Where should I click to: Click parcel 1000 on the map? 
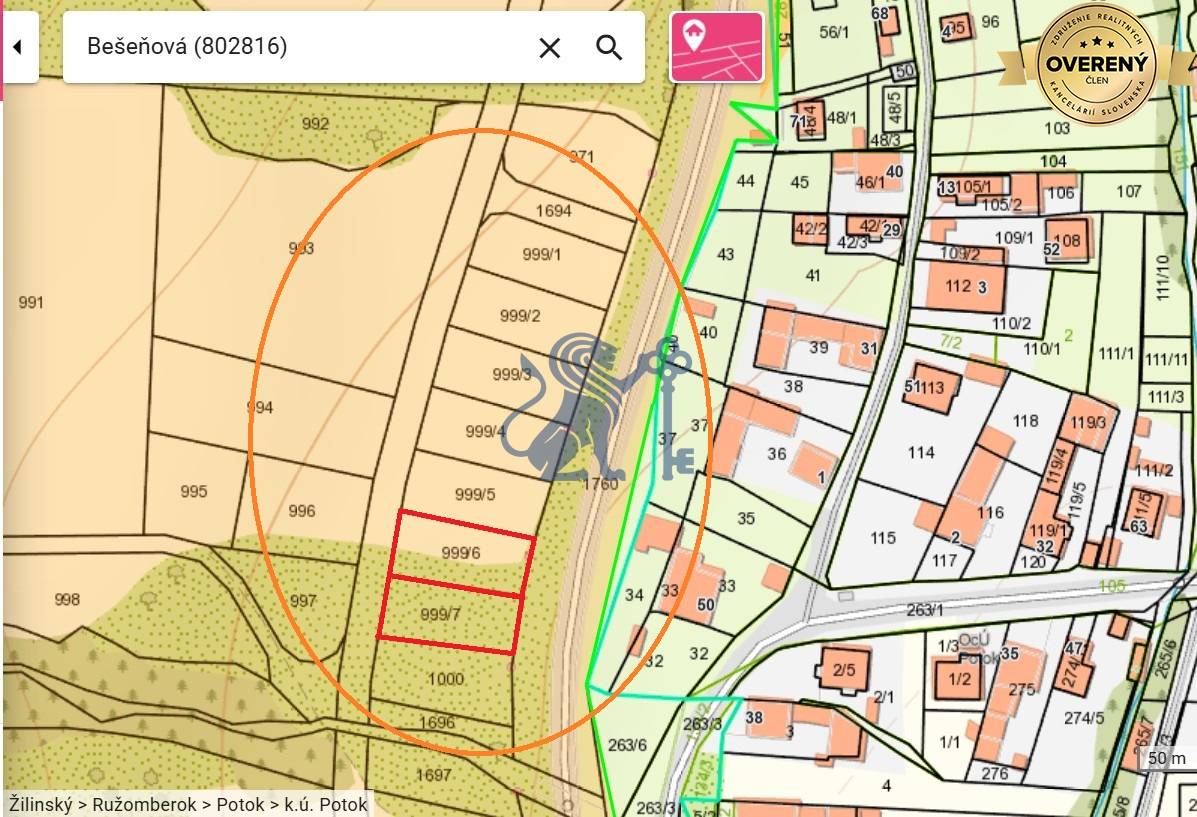[x=445, y=679]
